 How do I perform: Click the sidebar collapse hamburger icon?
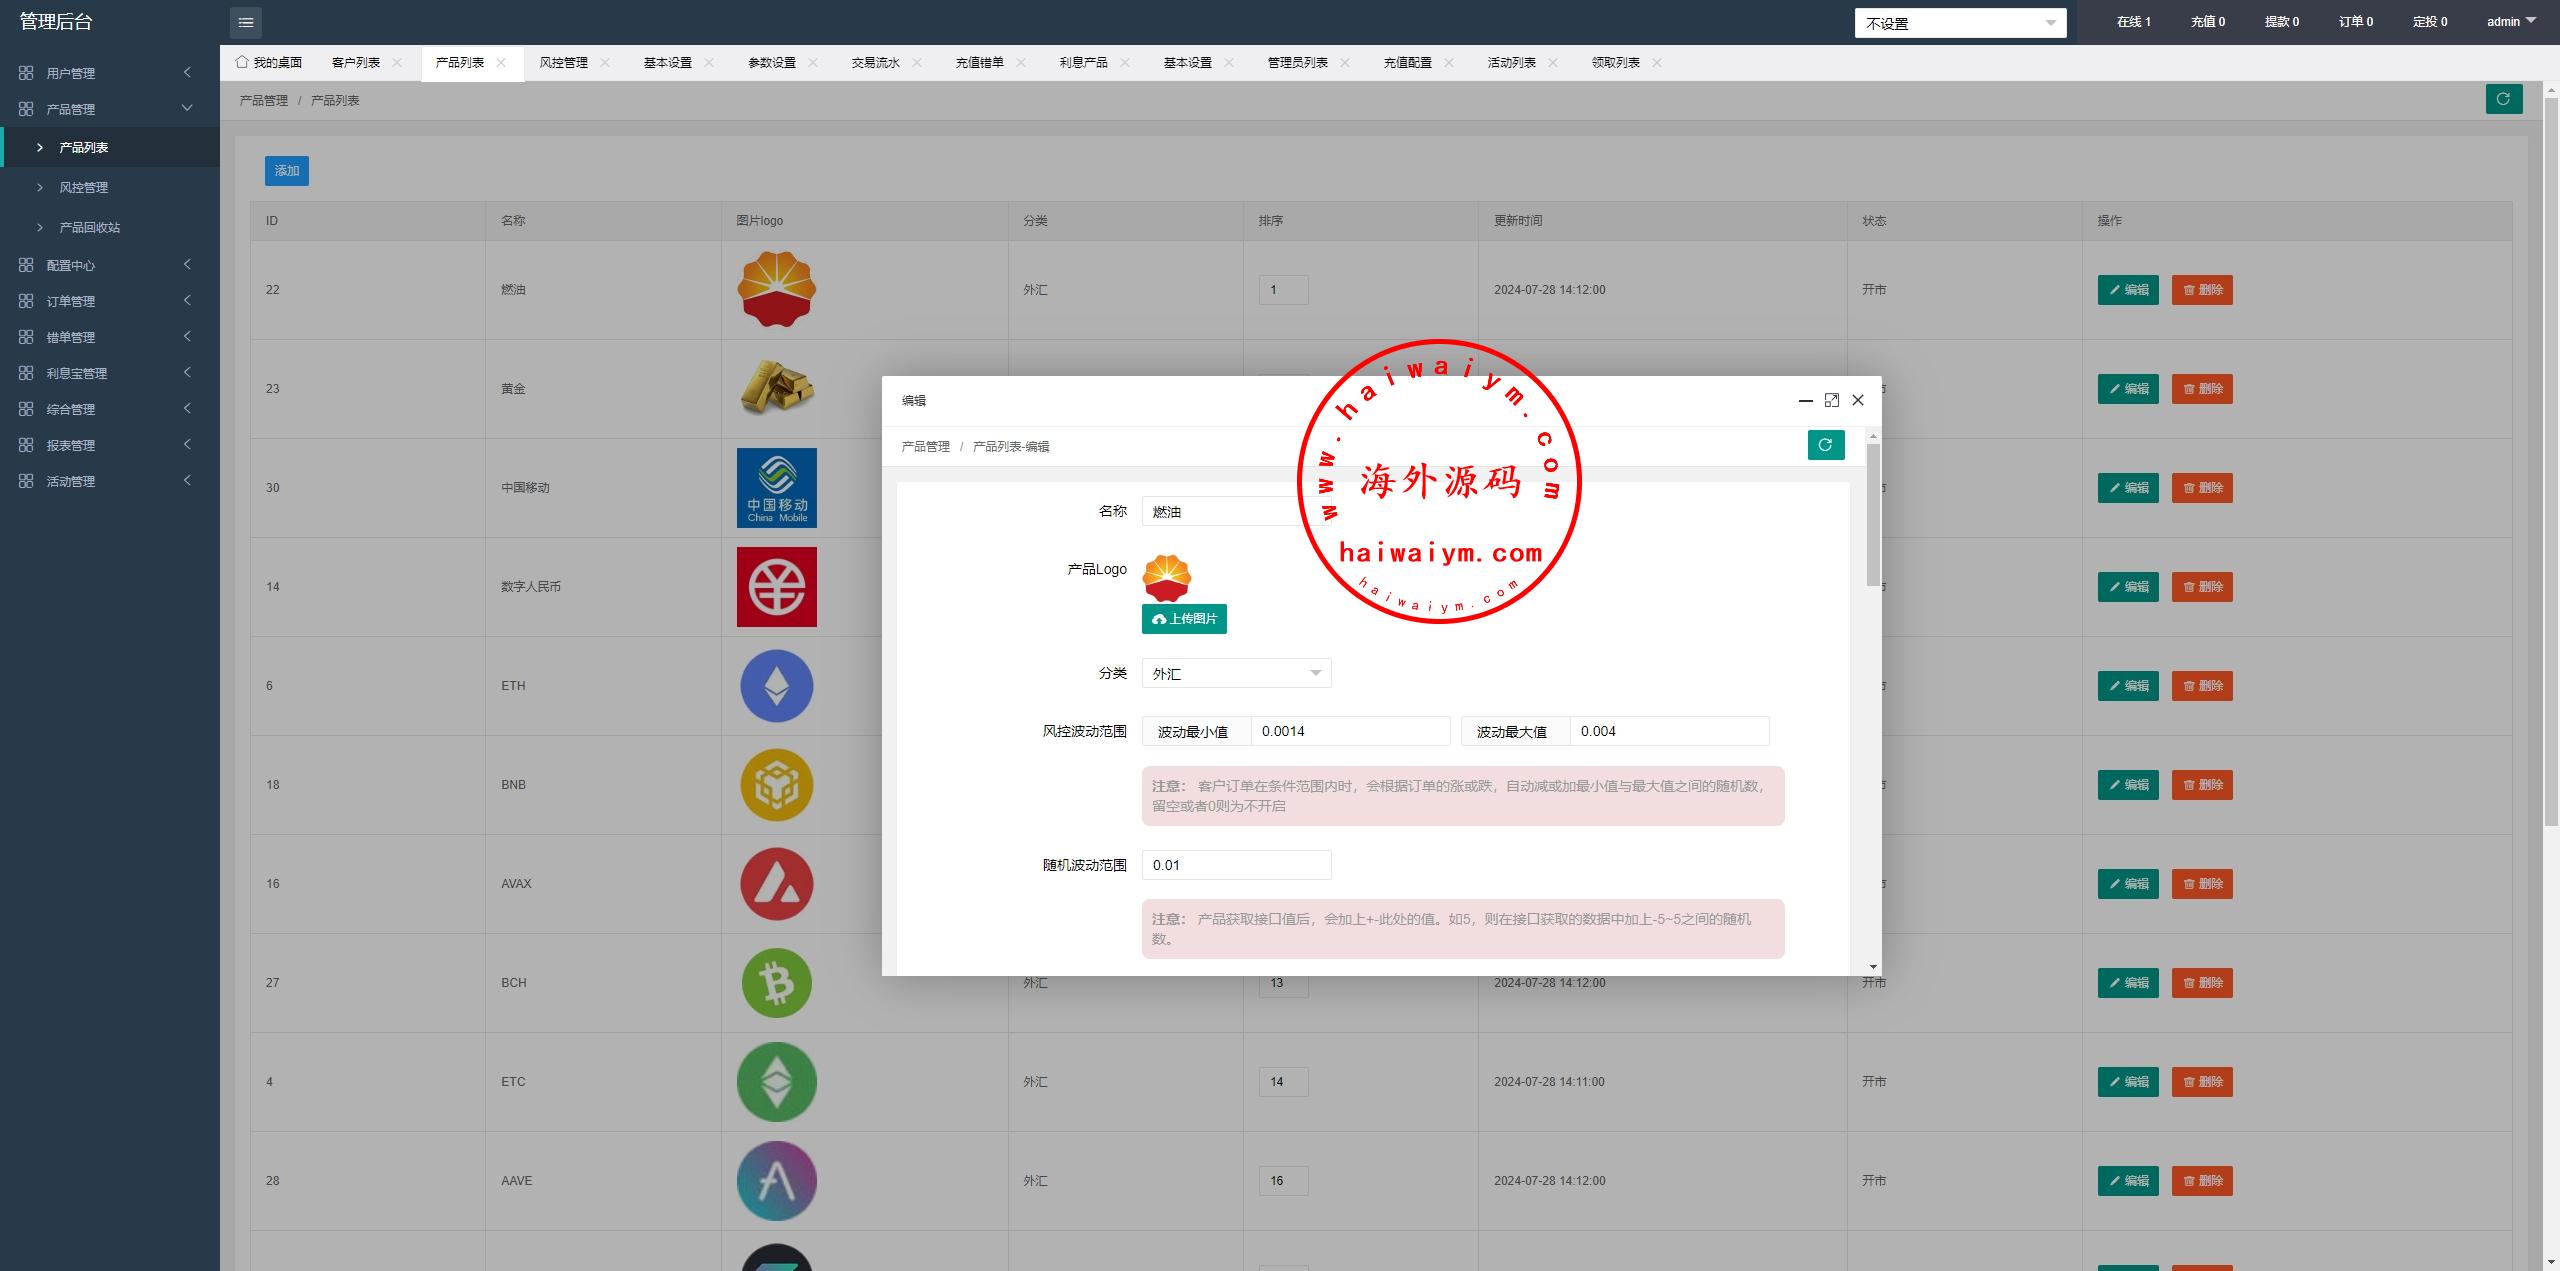click(x=246, y=22)
